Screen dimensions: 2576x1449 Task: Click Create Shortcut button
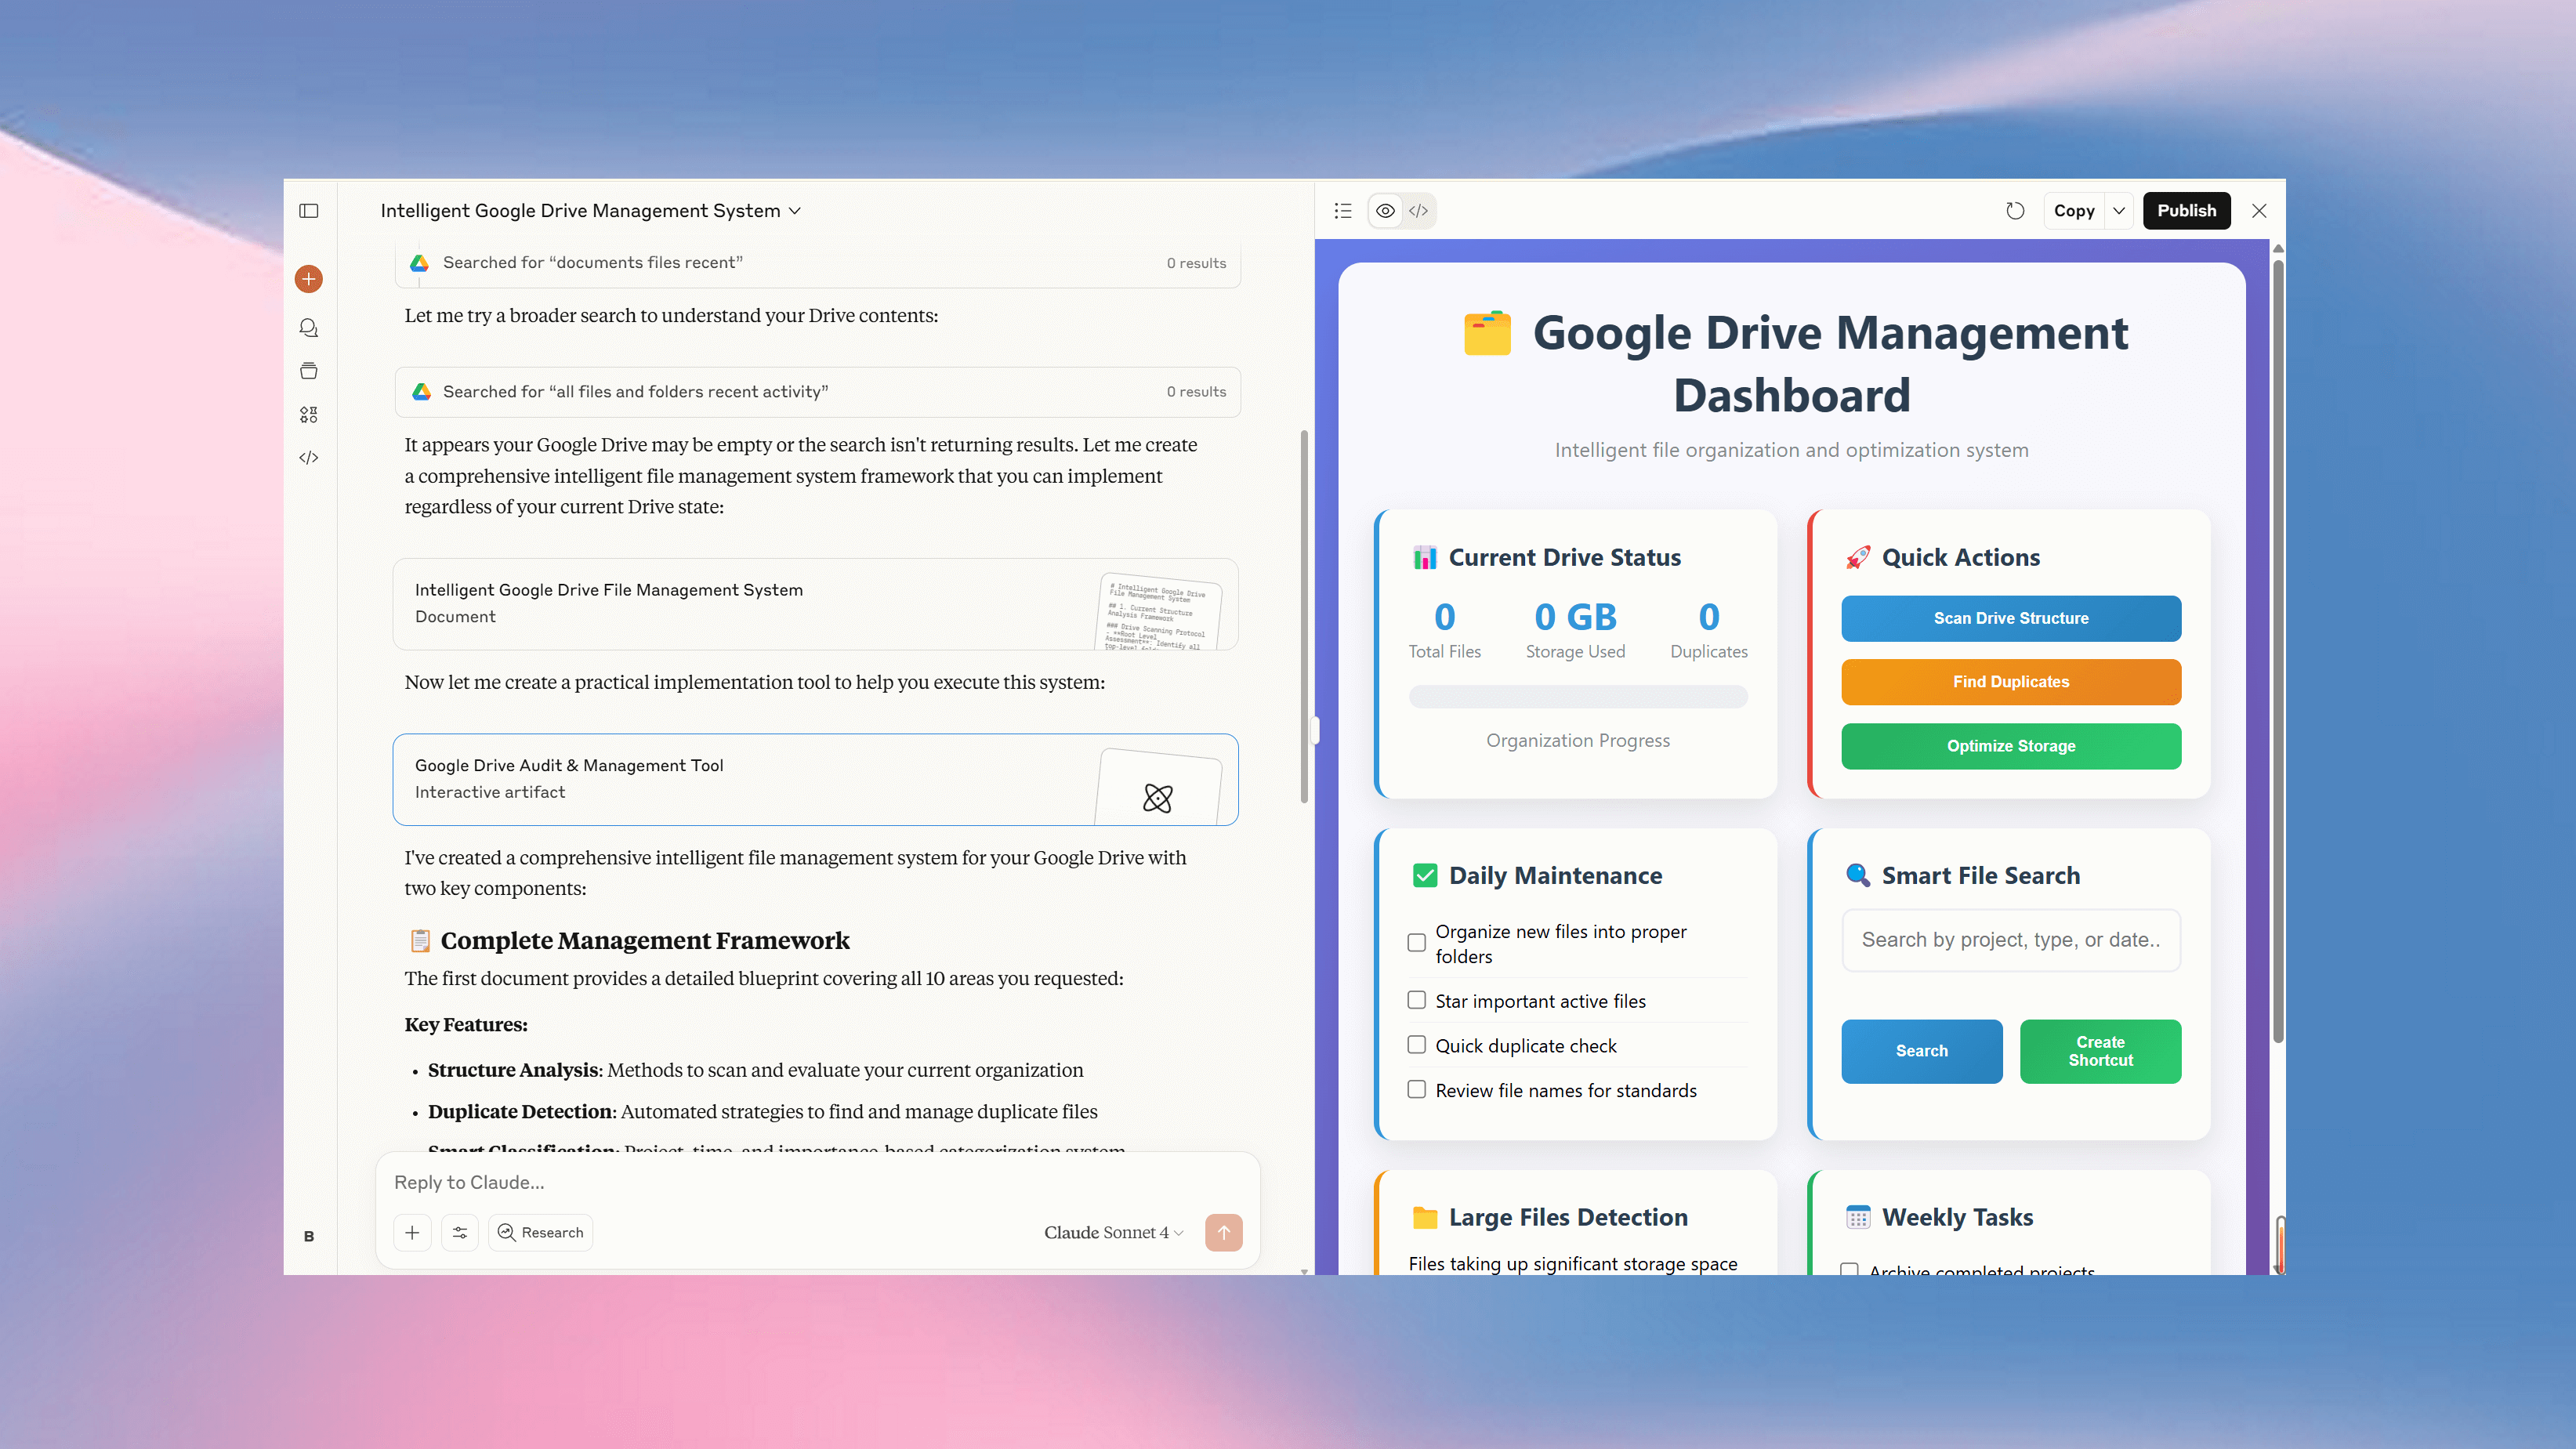tap(2100, 1051)
